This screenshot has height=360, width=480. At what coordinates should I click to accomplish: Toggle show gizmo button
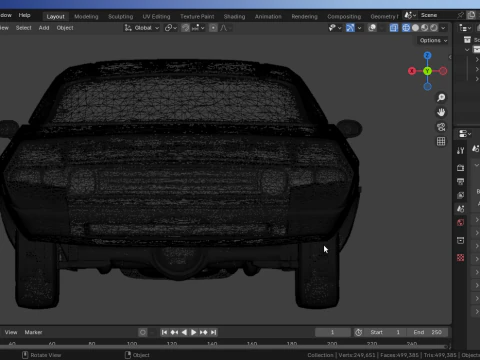pos(350,28)
